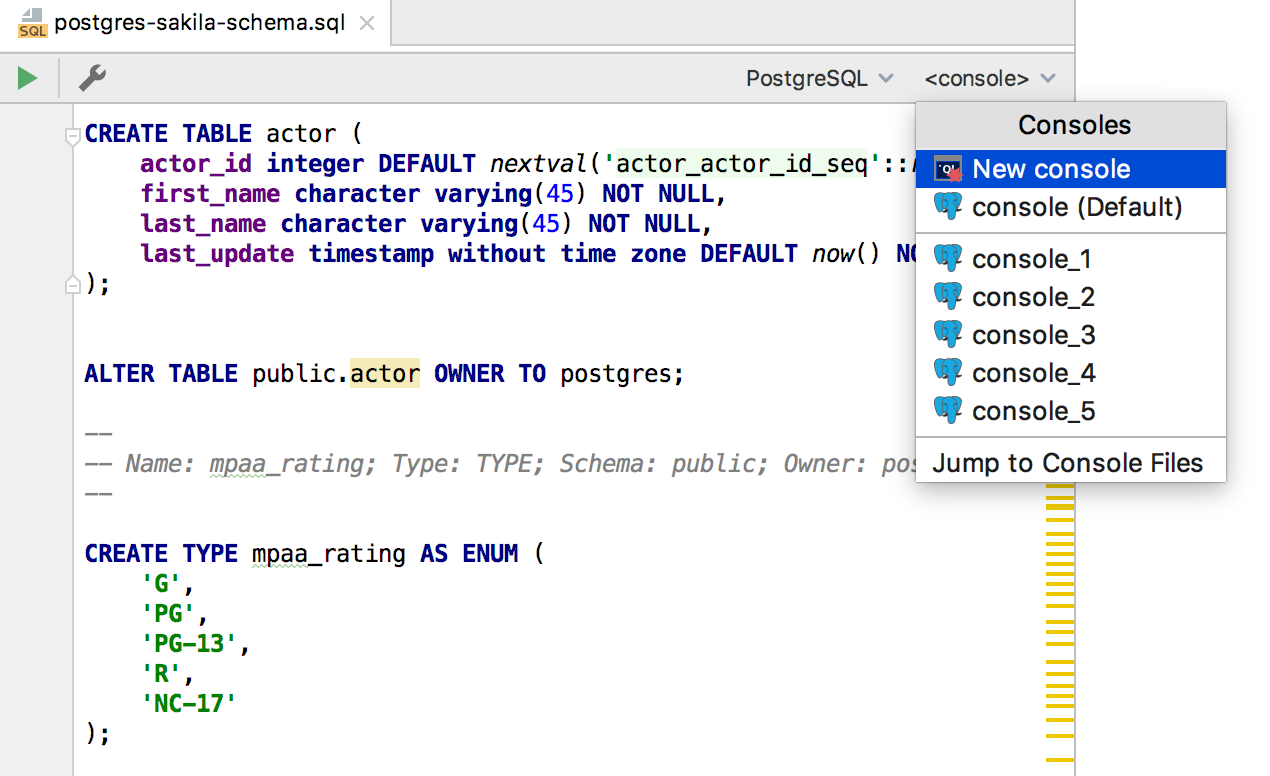Click the 'PG-13' enum value

(189, 644)
